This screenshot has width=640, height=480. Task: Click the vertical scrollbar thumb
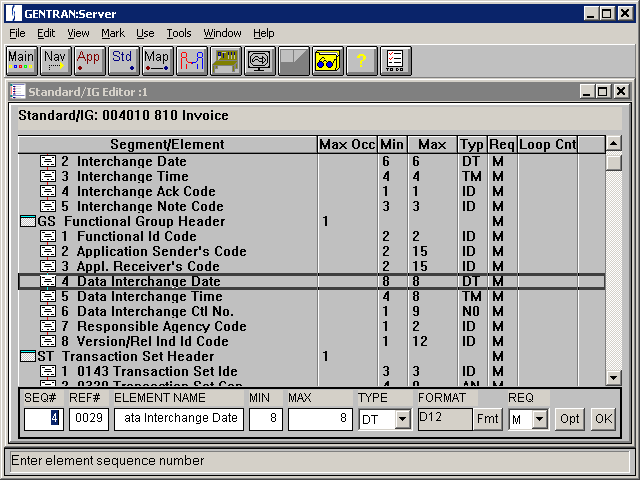click(x=613, y=162)
